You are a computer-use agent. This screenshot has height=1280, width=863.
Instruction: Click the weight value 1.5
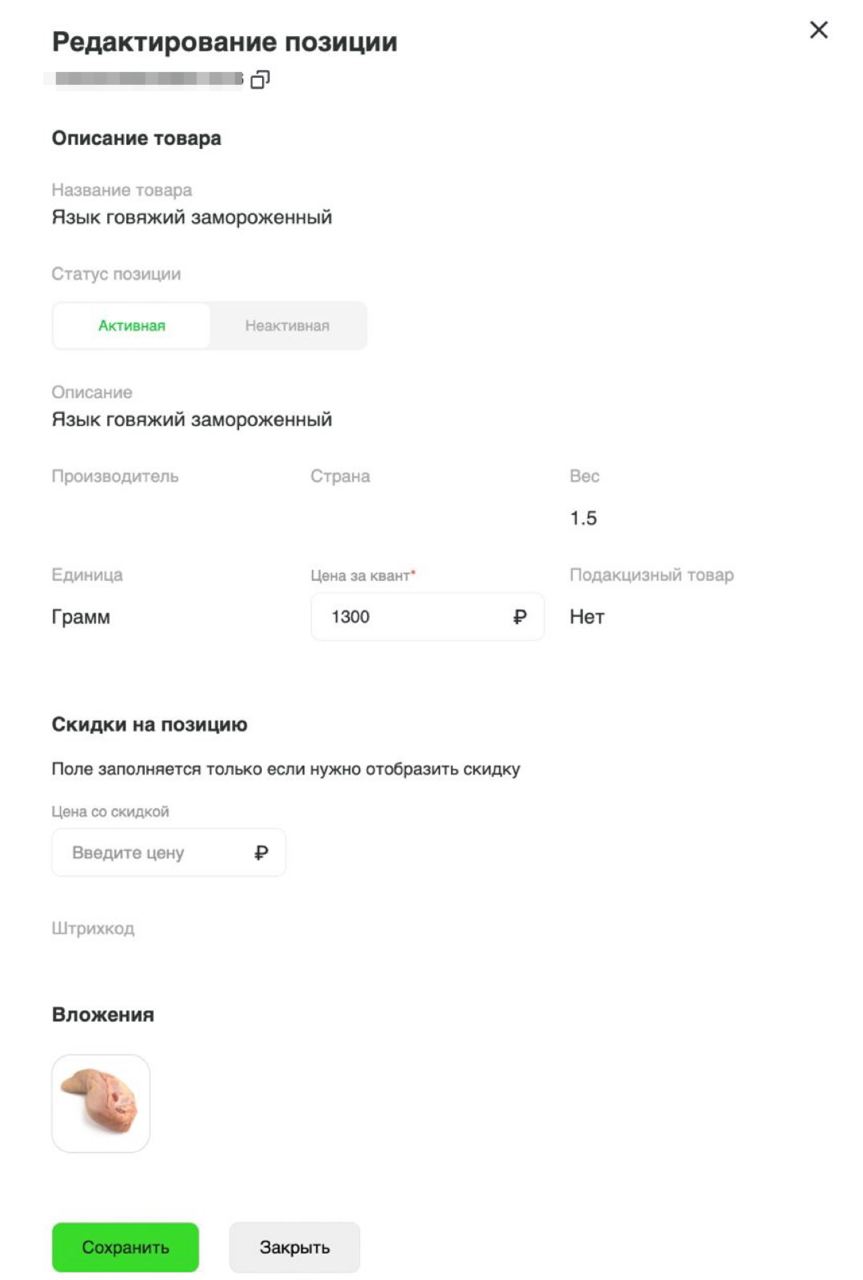tap(583, 519)
